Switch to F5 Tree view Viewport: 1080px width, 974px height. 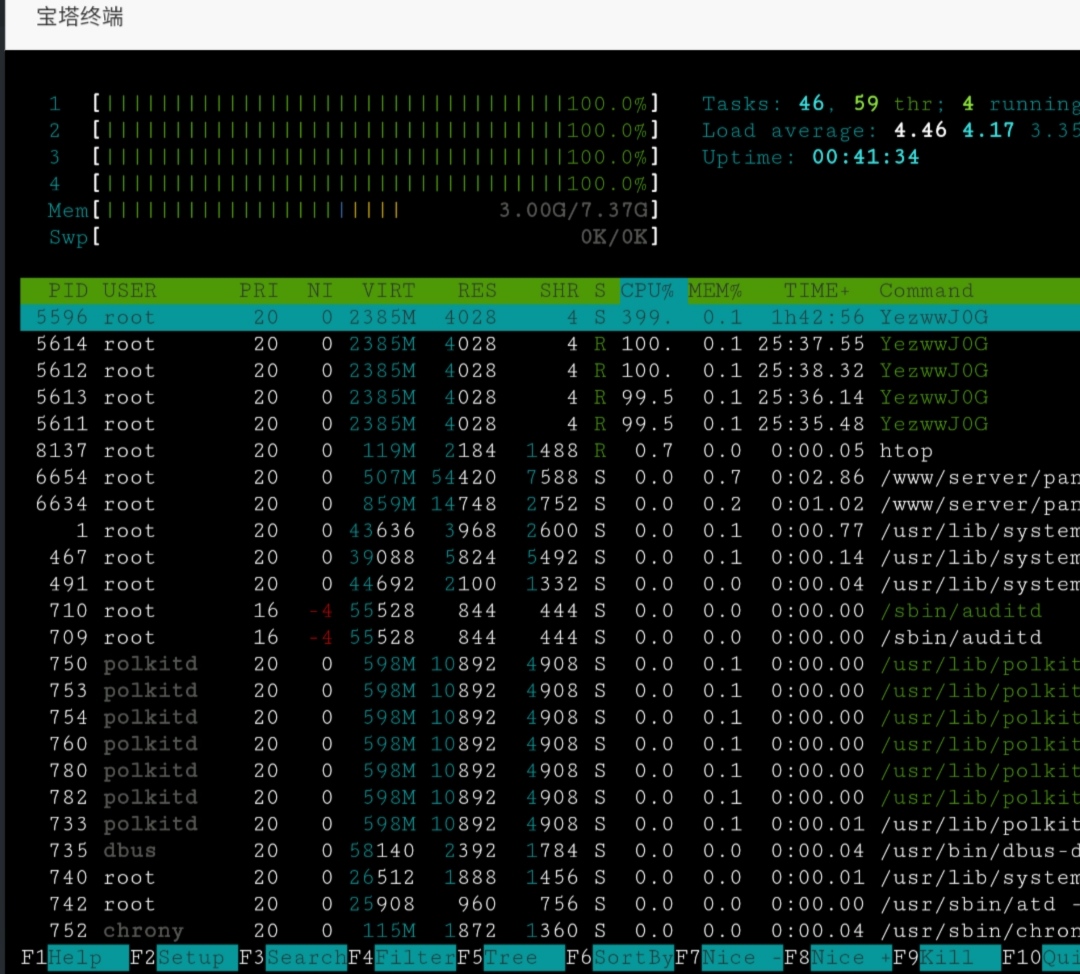pyautogui.click(x=510, y=957)
